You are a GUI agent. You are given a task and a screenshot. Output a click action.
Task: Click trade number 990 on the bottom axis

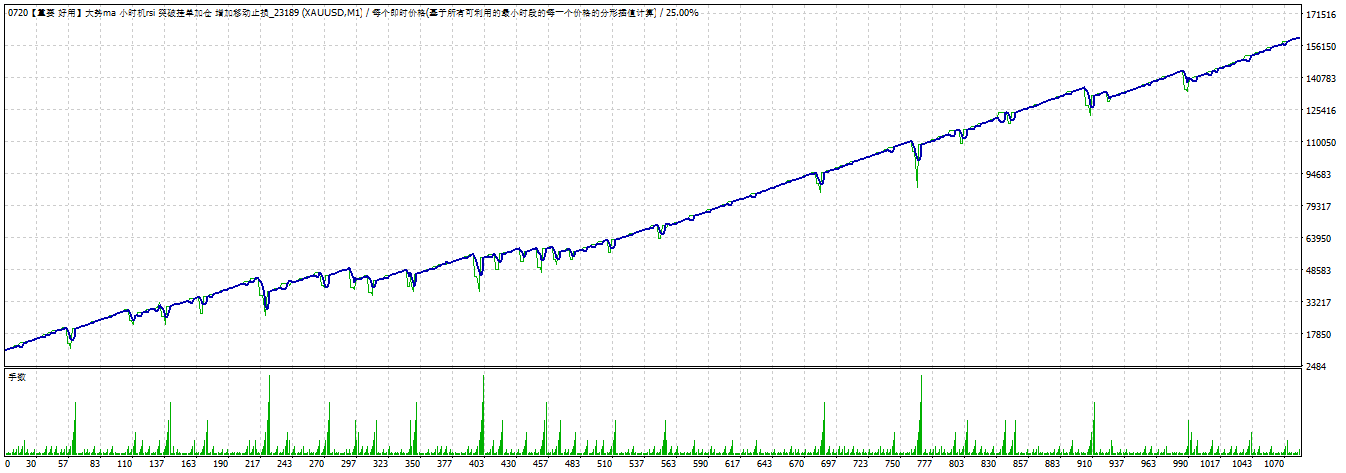(1180, 464)
